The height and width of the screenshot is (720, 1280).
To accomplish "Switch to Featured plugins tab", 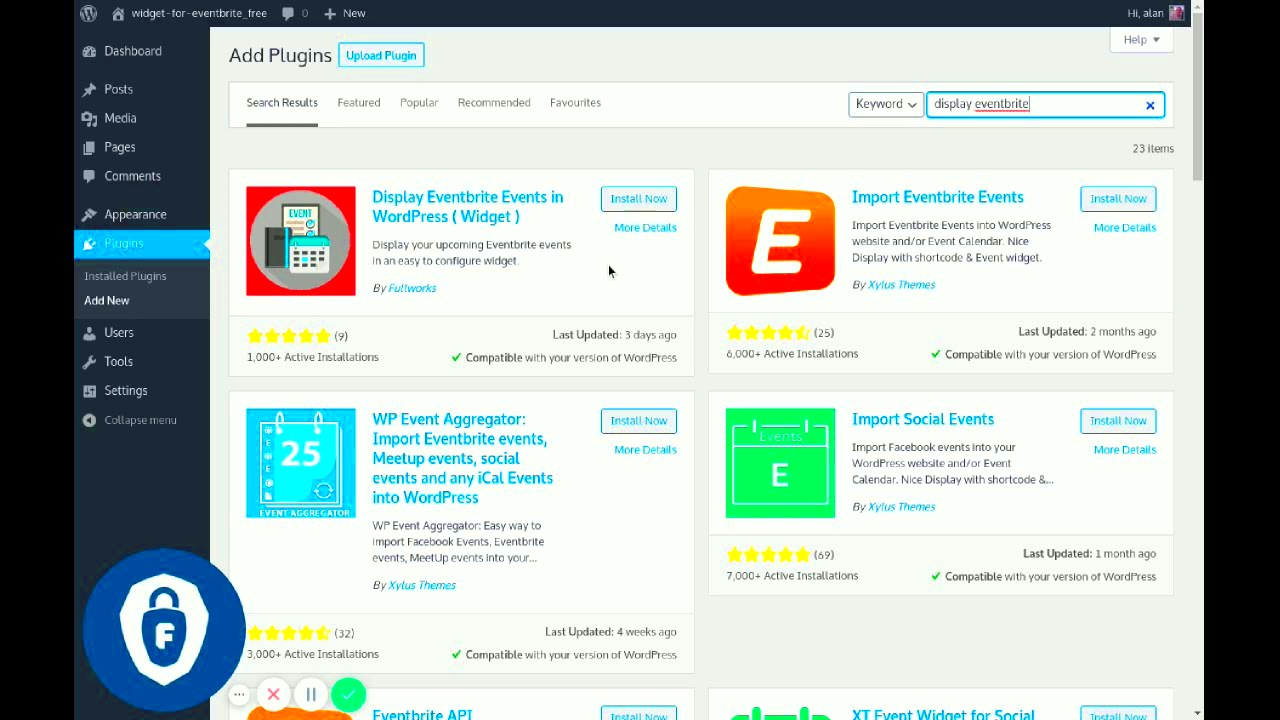I will point(359,103).
